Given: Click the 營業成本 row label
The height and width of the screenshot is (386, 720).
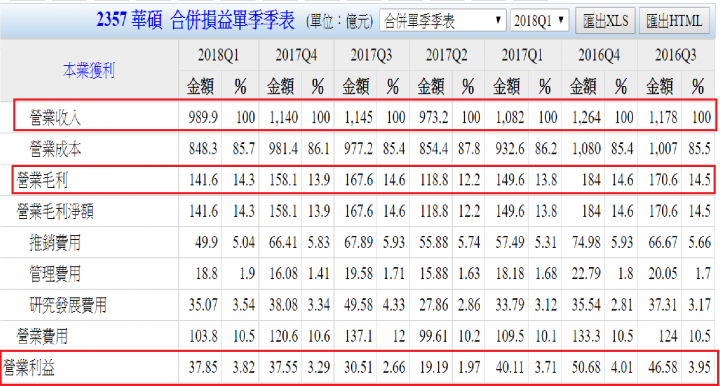Looking at the screenshot, I should click(56, 149).
